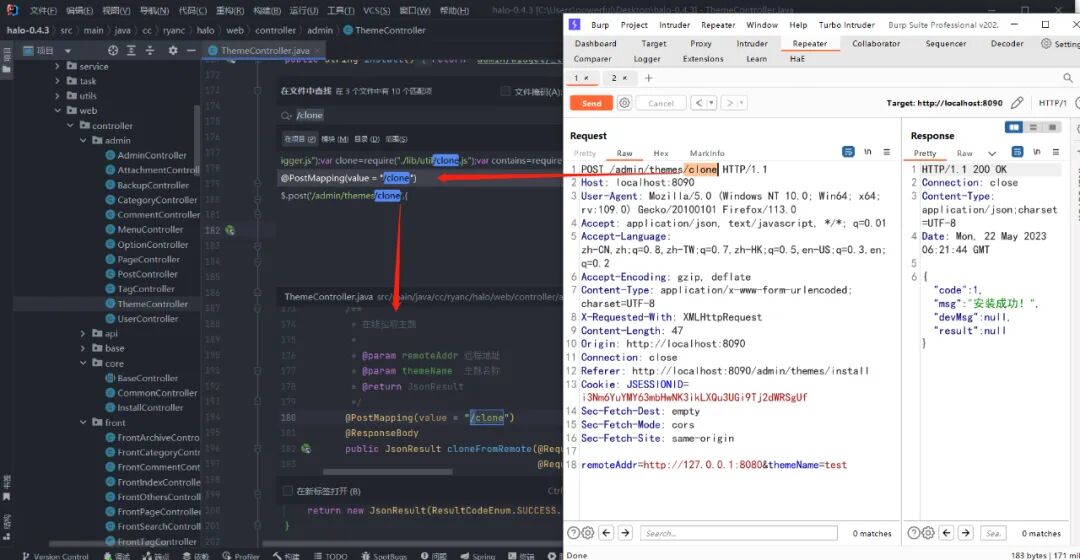Image resolution: width=1080 pixels, height=560 pixels.
Task: Open project panel gear options
Action: click(173, 50)
